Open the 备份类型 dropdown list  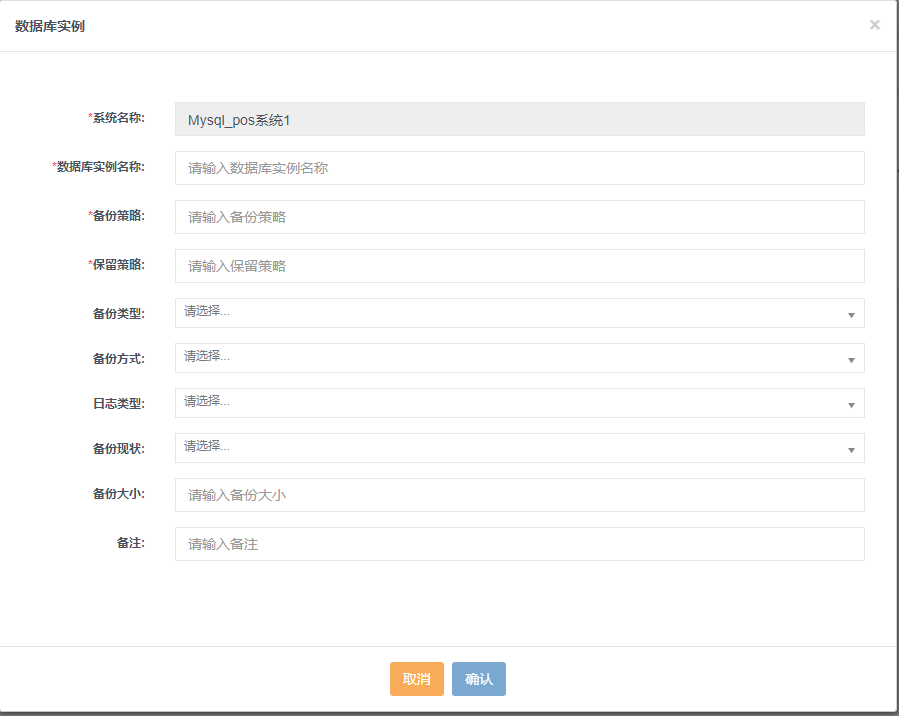click(x=519, y=313)
